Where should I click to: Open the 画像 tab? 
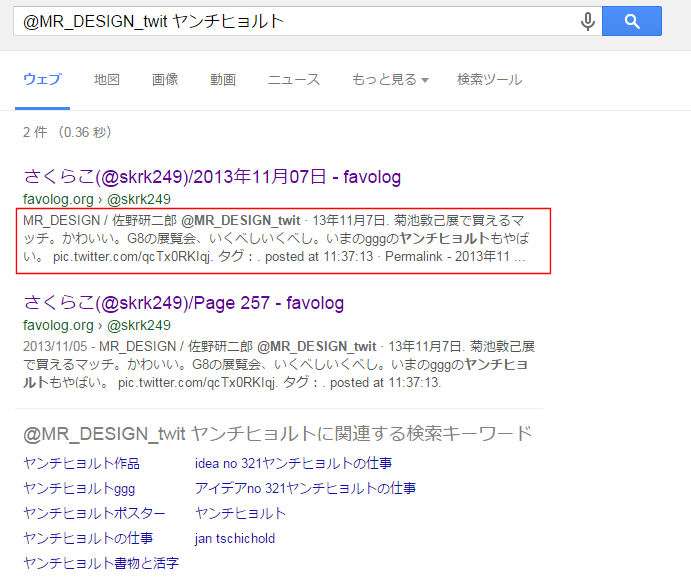(165, 80)
